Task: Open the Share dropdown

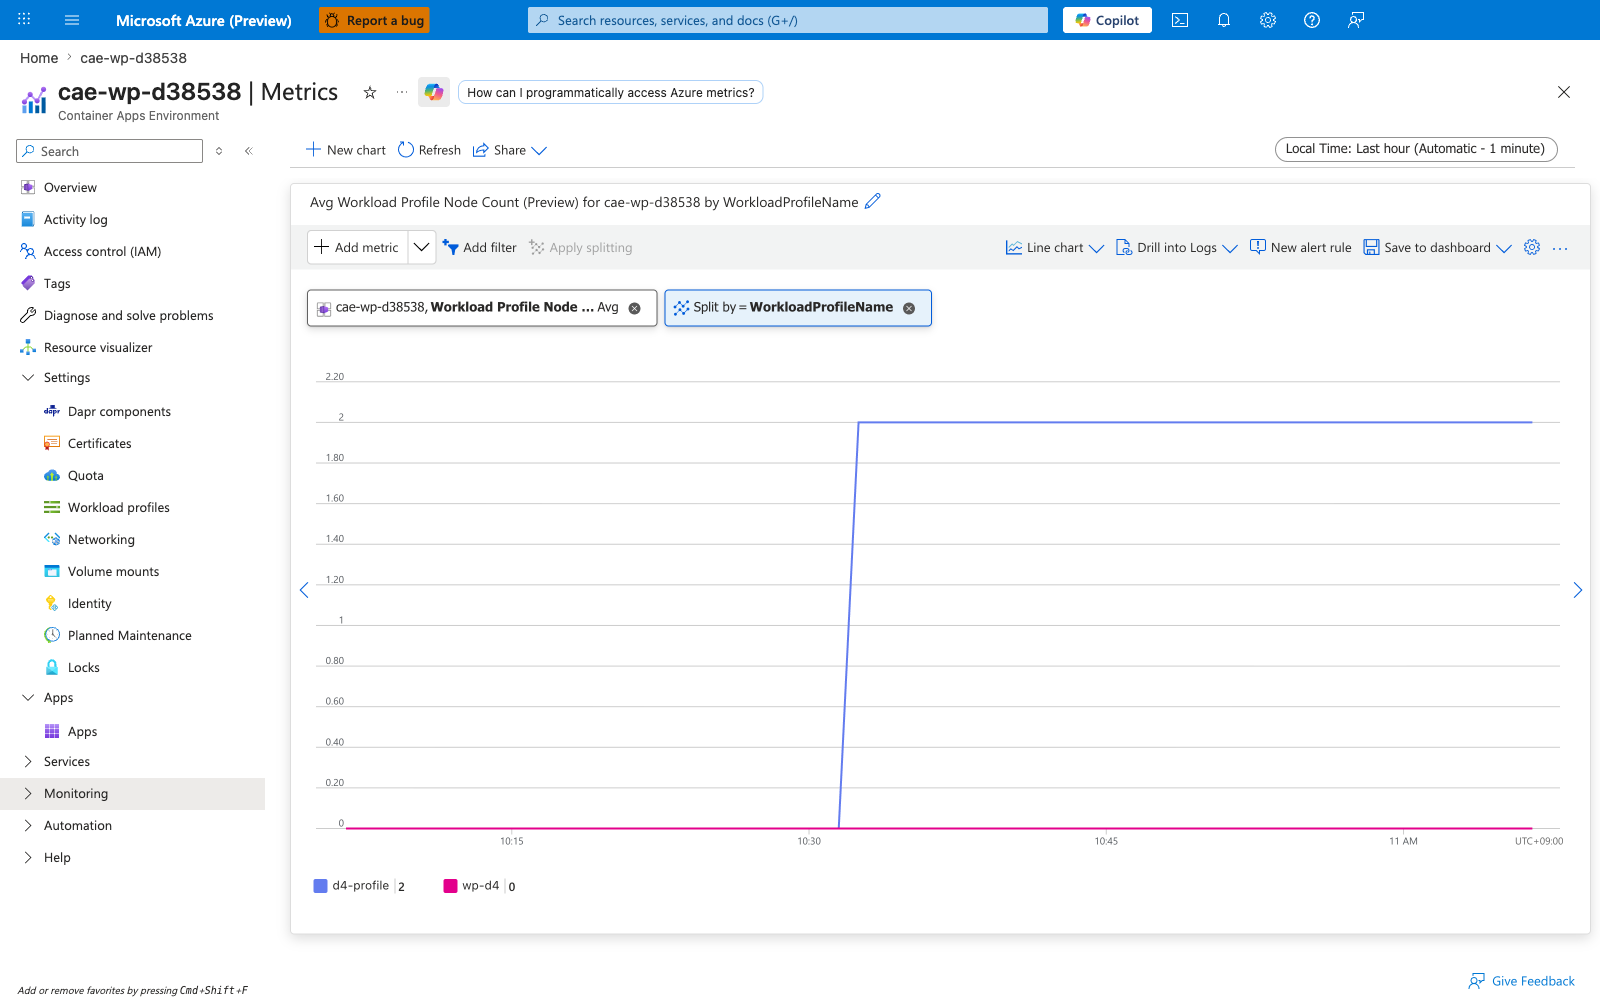Action: (x=510, y=150)
